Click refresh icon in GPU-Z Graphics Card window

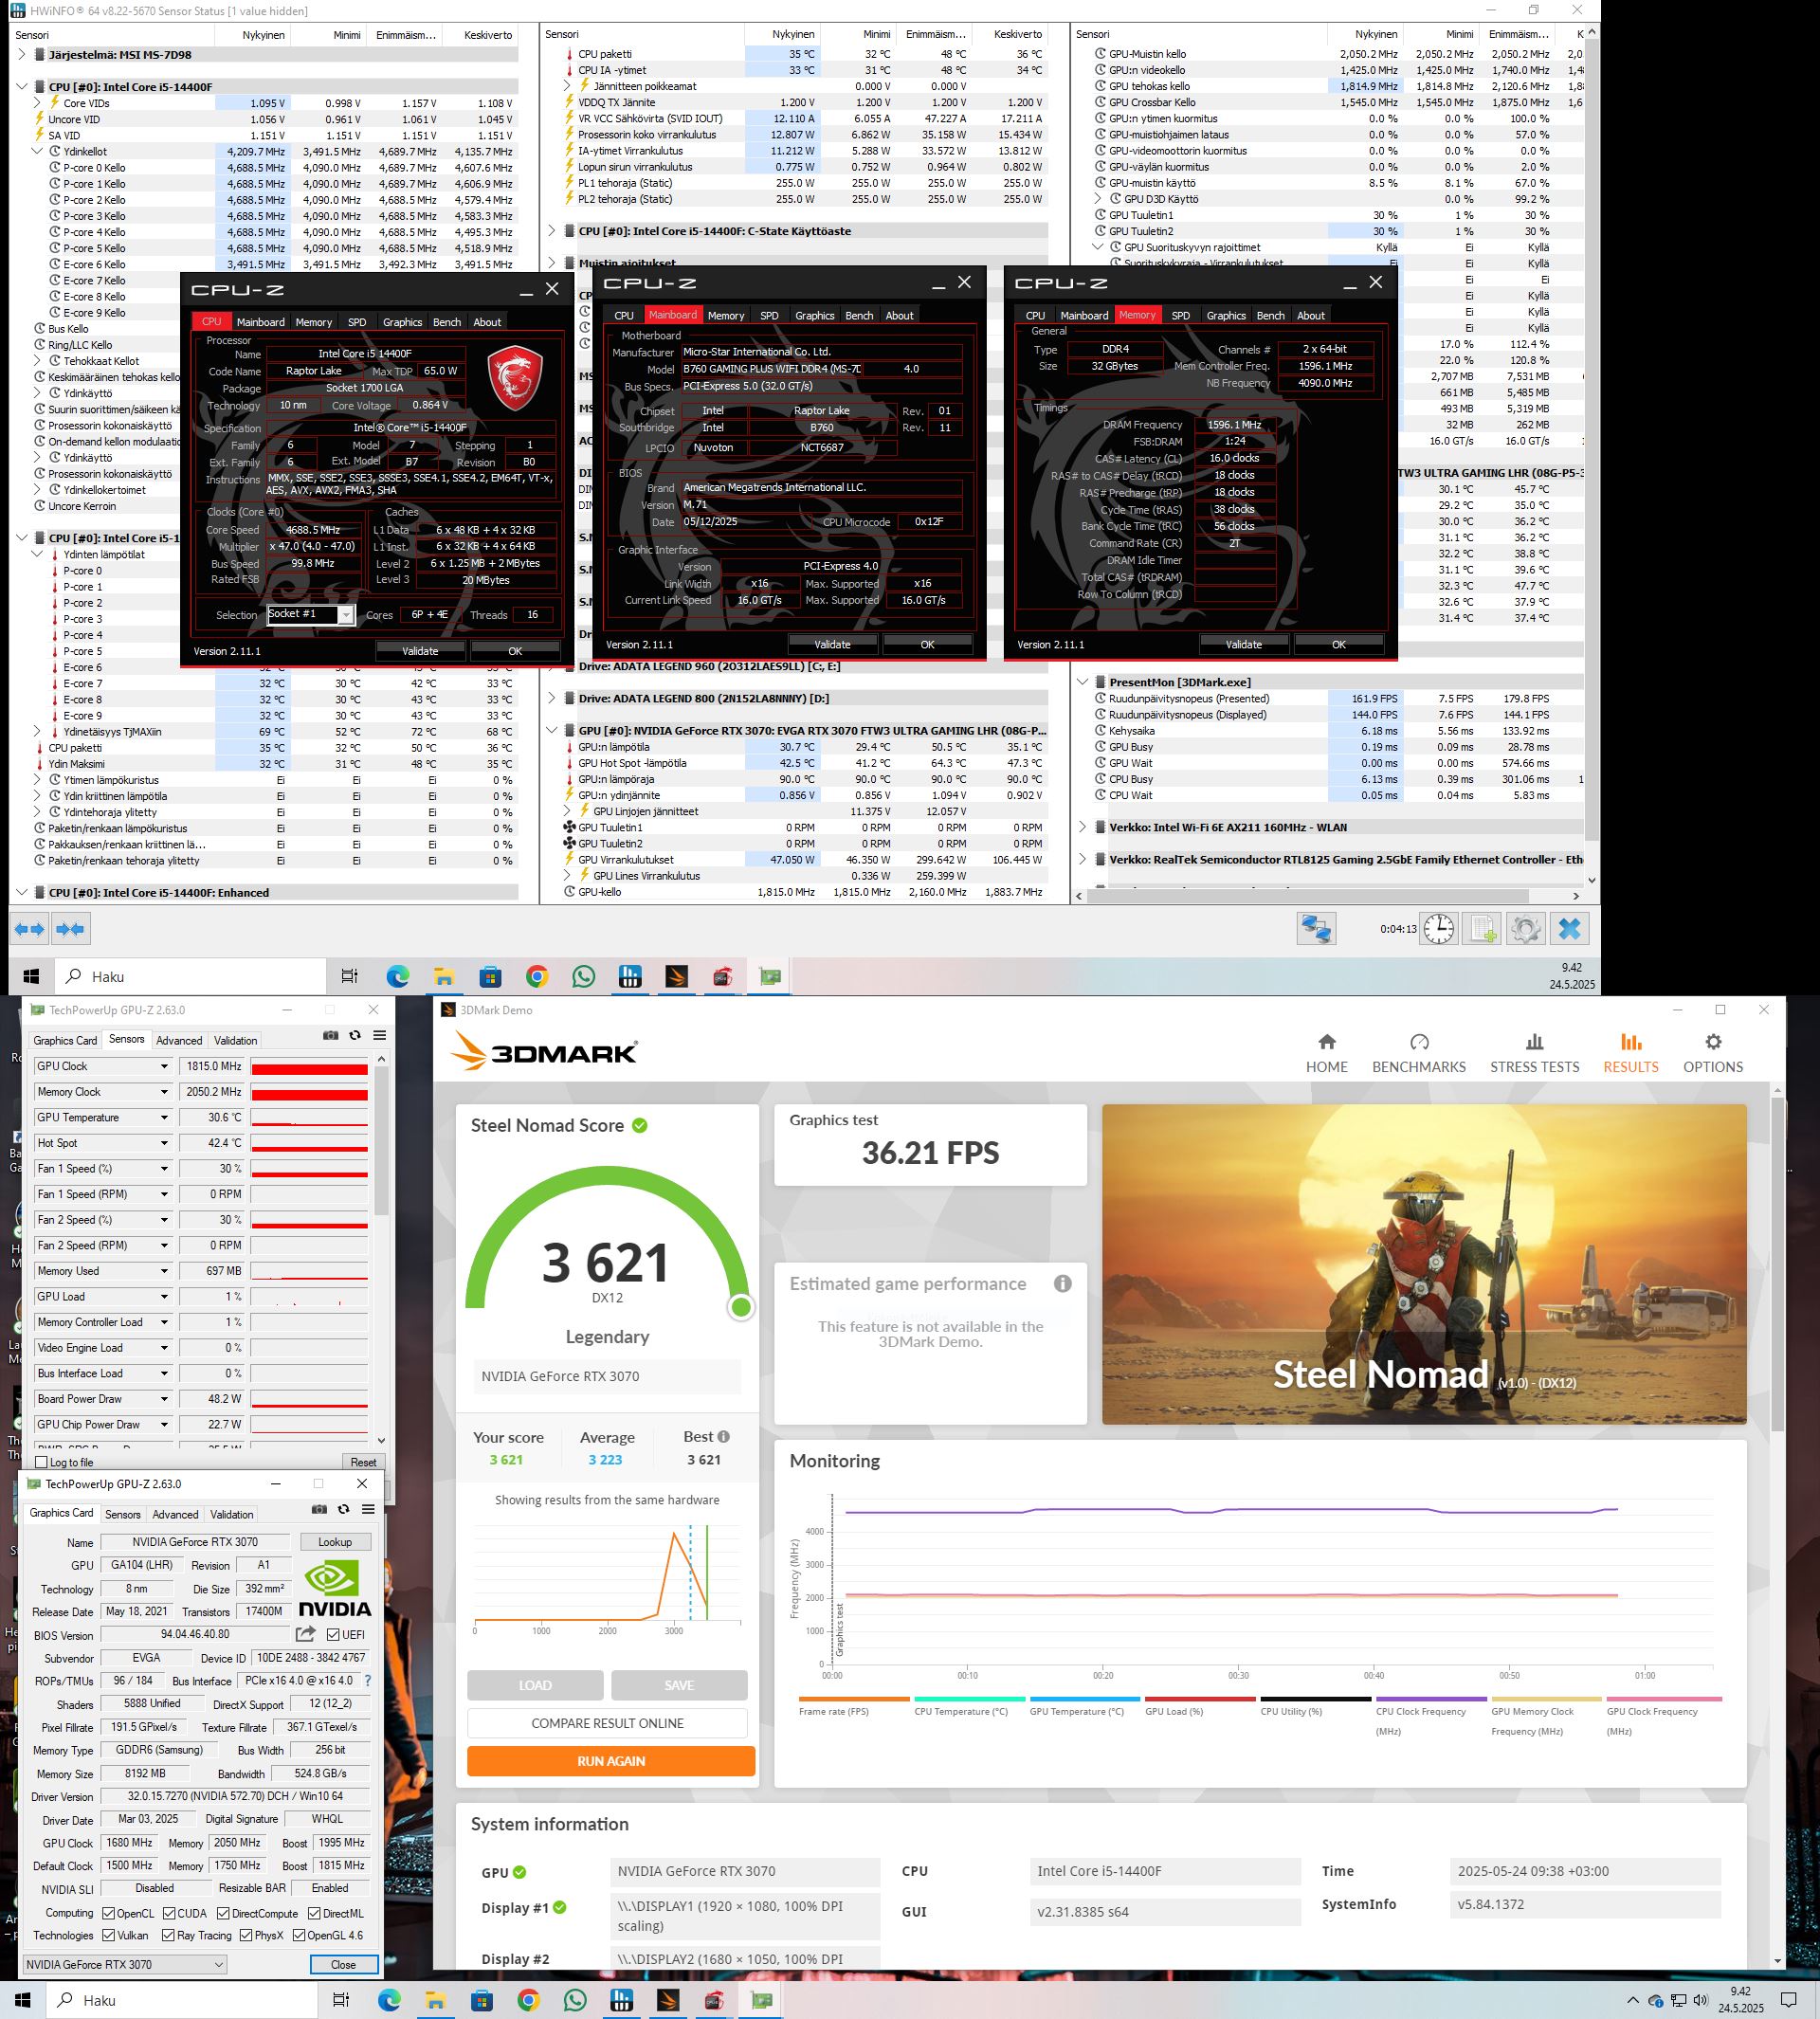(x=344, y=1509)
